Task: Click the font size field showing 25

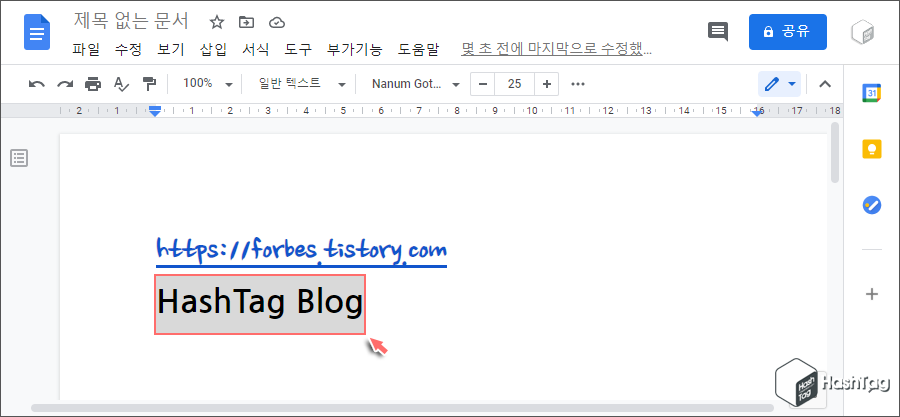Action: point(514,84)
